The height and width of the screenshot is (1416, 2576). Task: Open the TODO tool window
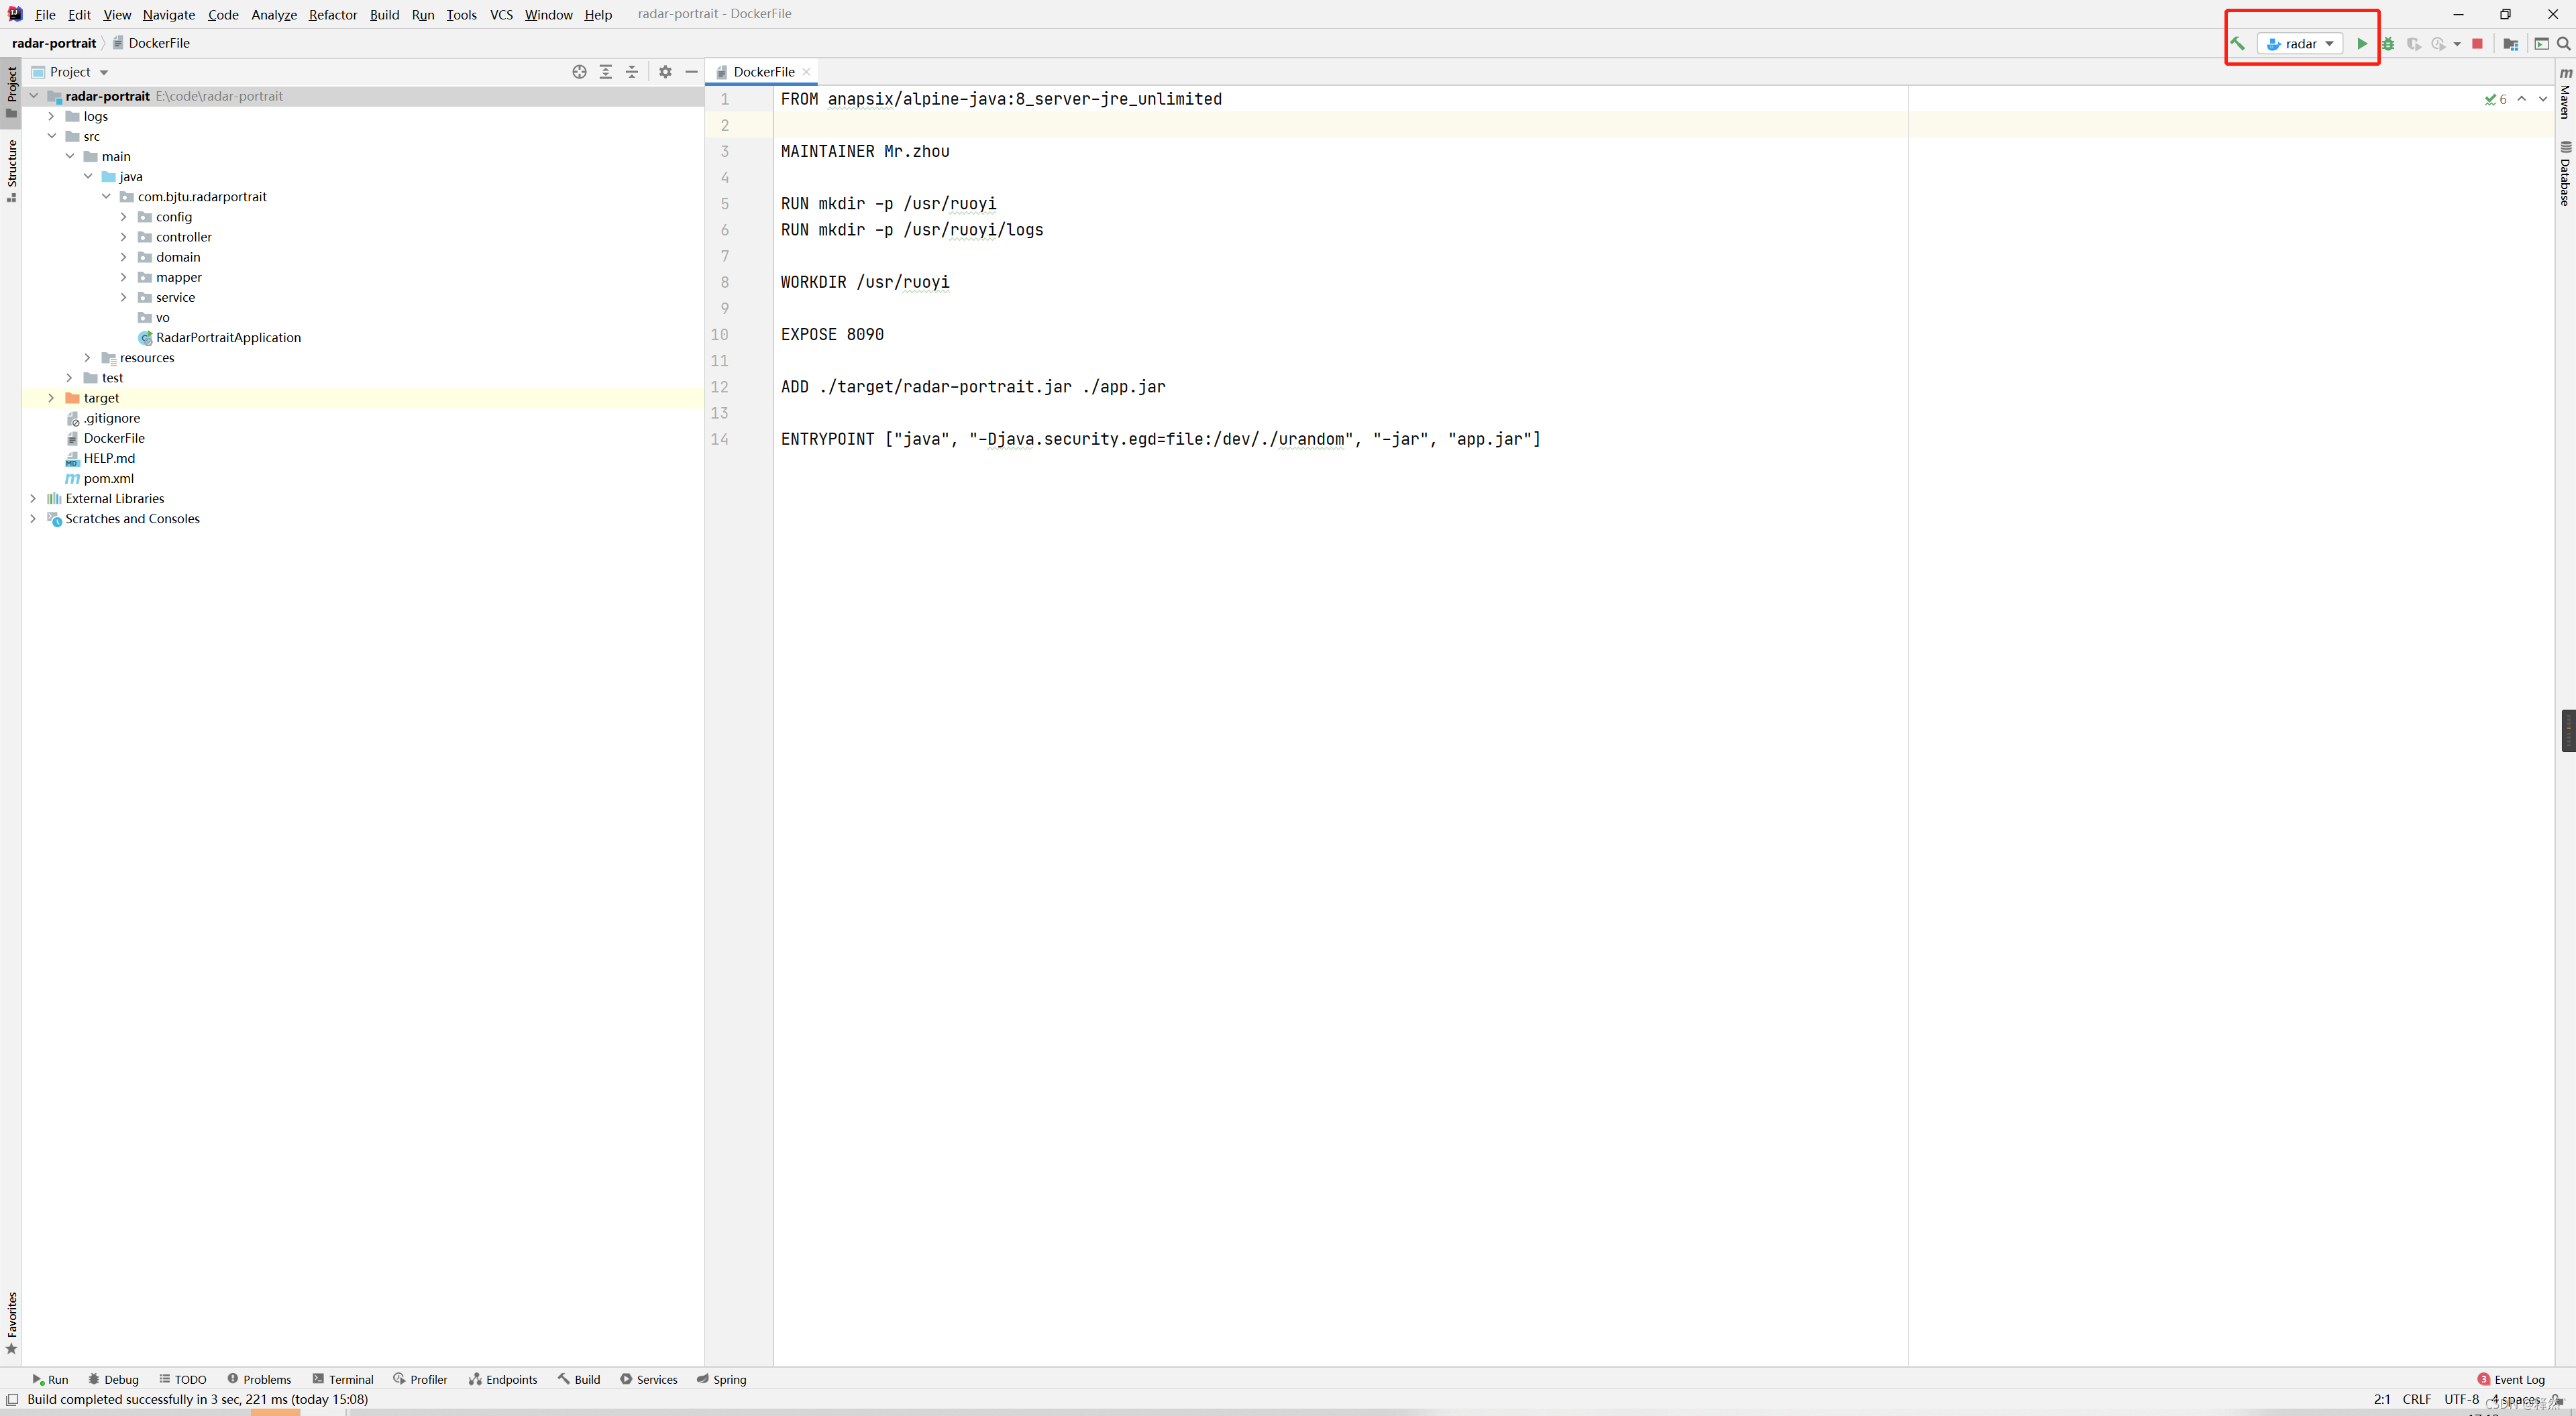point(182,1379)
